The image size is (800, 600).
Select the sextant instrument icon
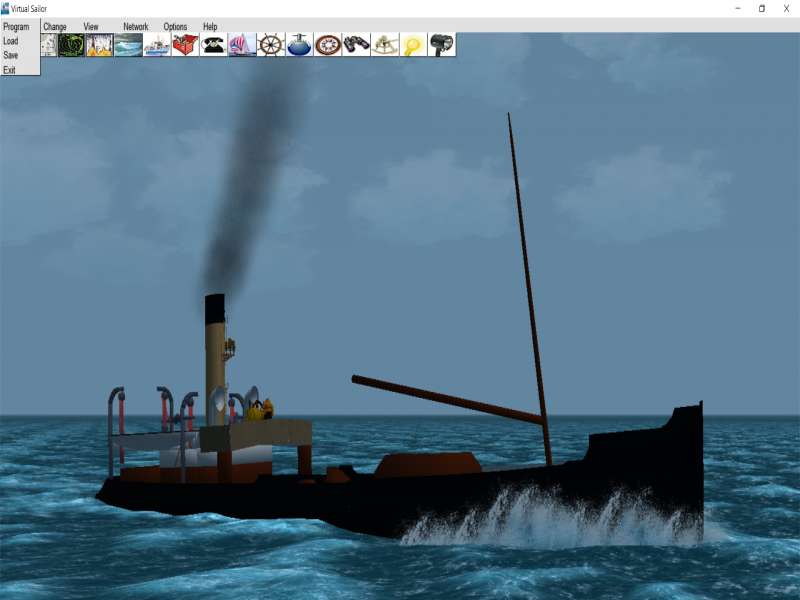385,45
